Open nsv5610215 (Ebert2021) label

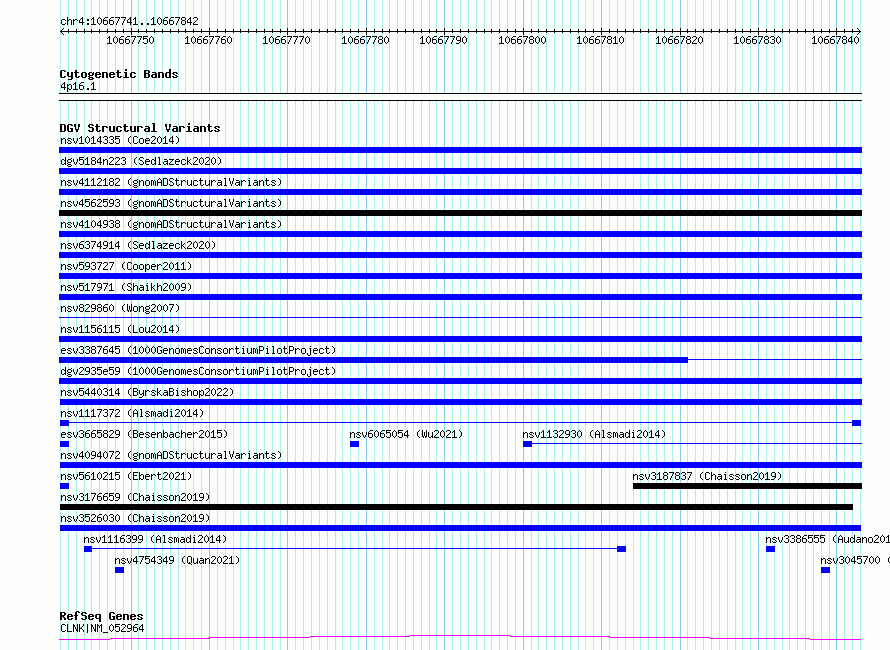[x=126, y=476]
